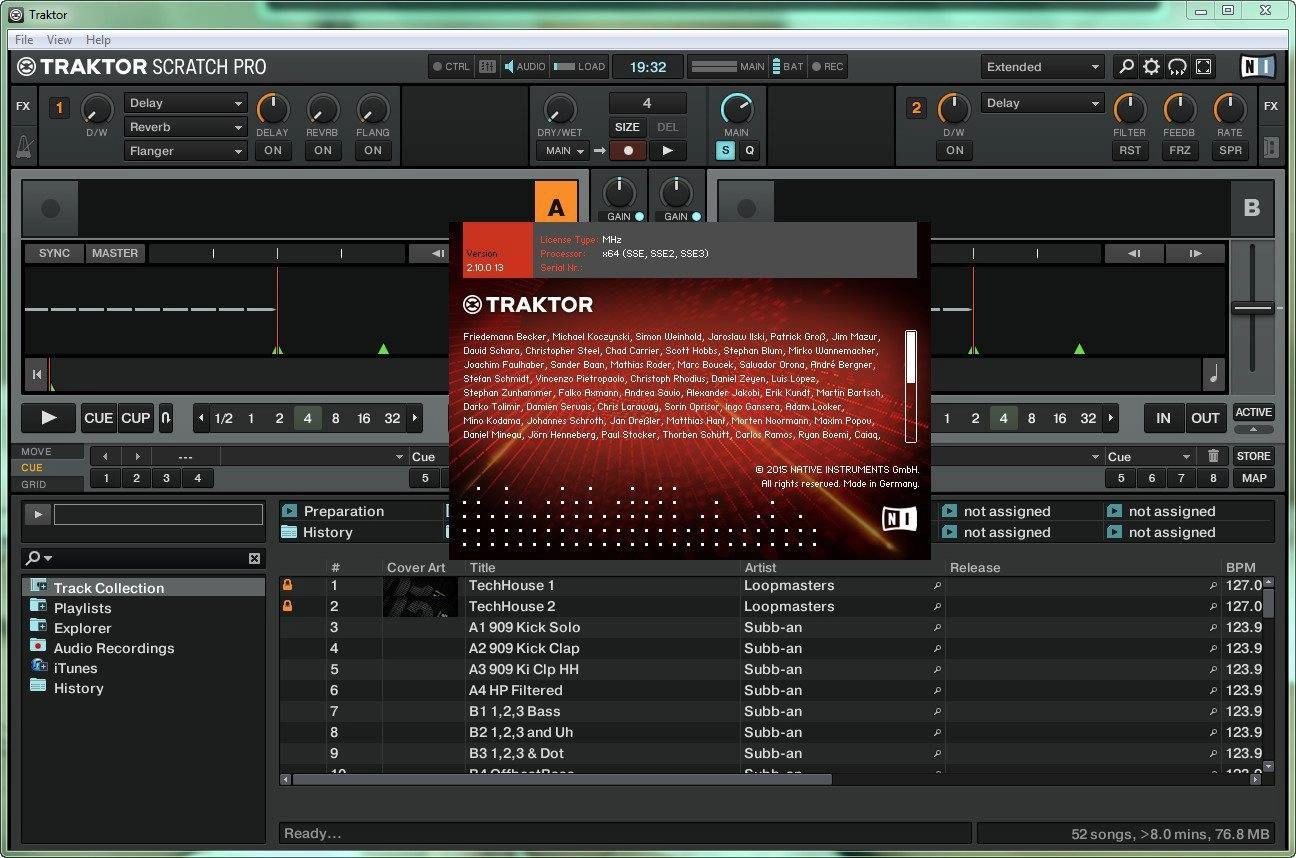
Task: Open FX unit 1 Delay effect dropdown
Action: 186,103
